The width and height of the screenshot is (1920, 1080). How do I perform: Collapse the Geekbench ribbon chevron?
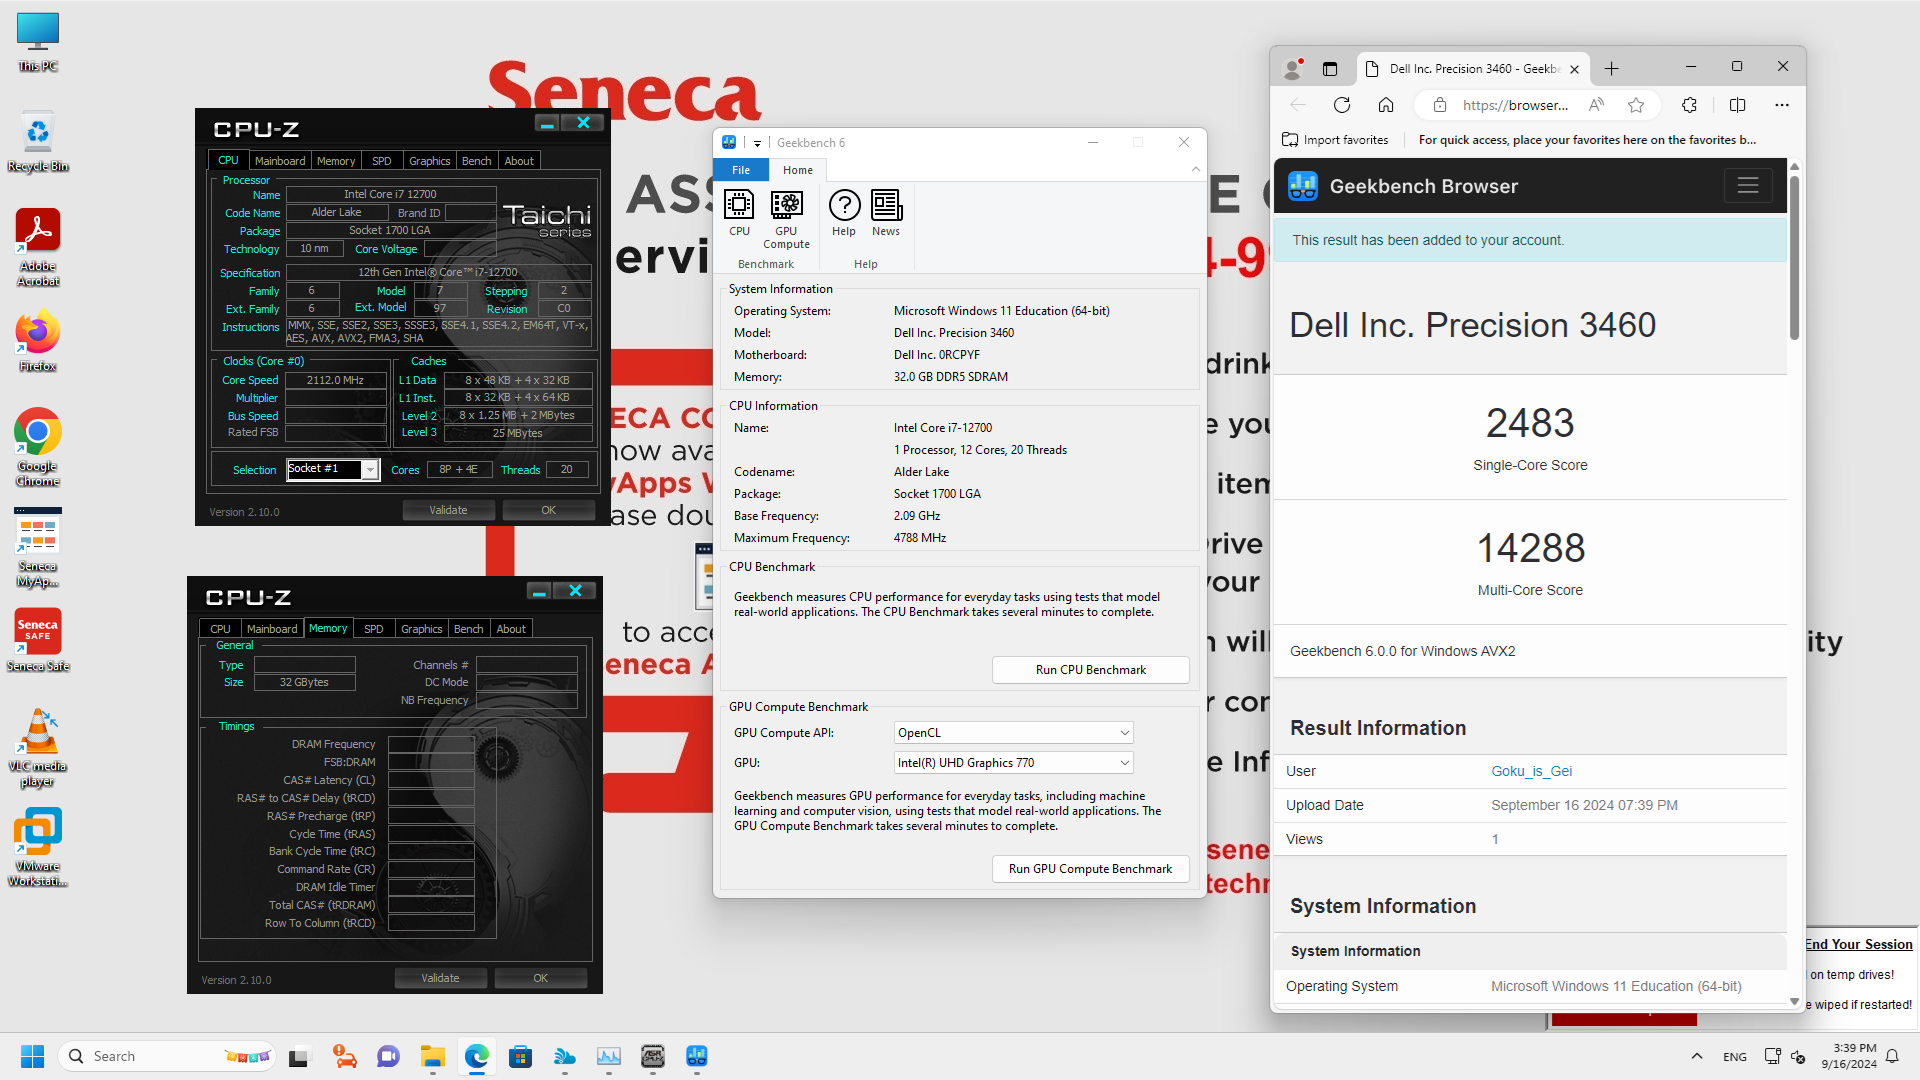point(1195,170)
